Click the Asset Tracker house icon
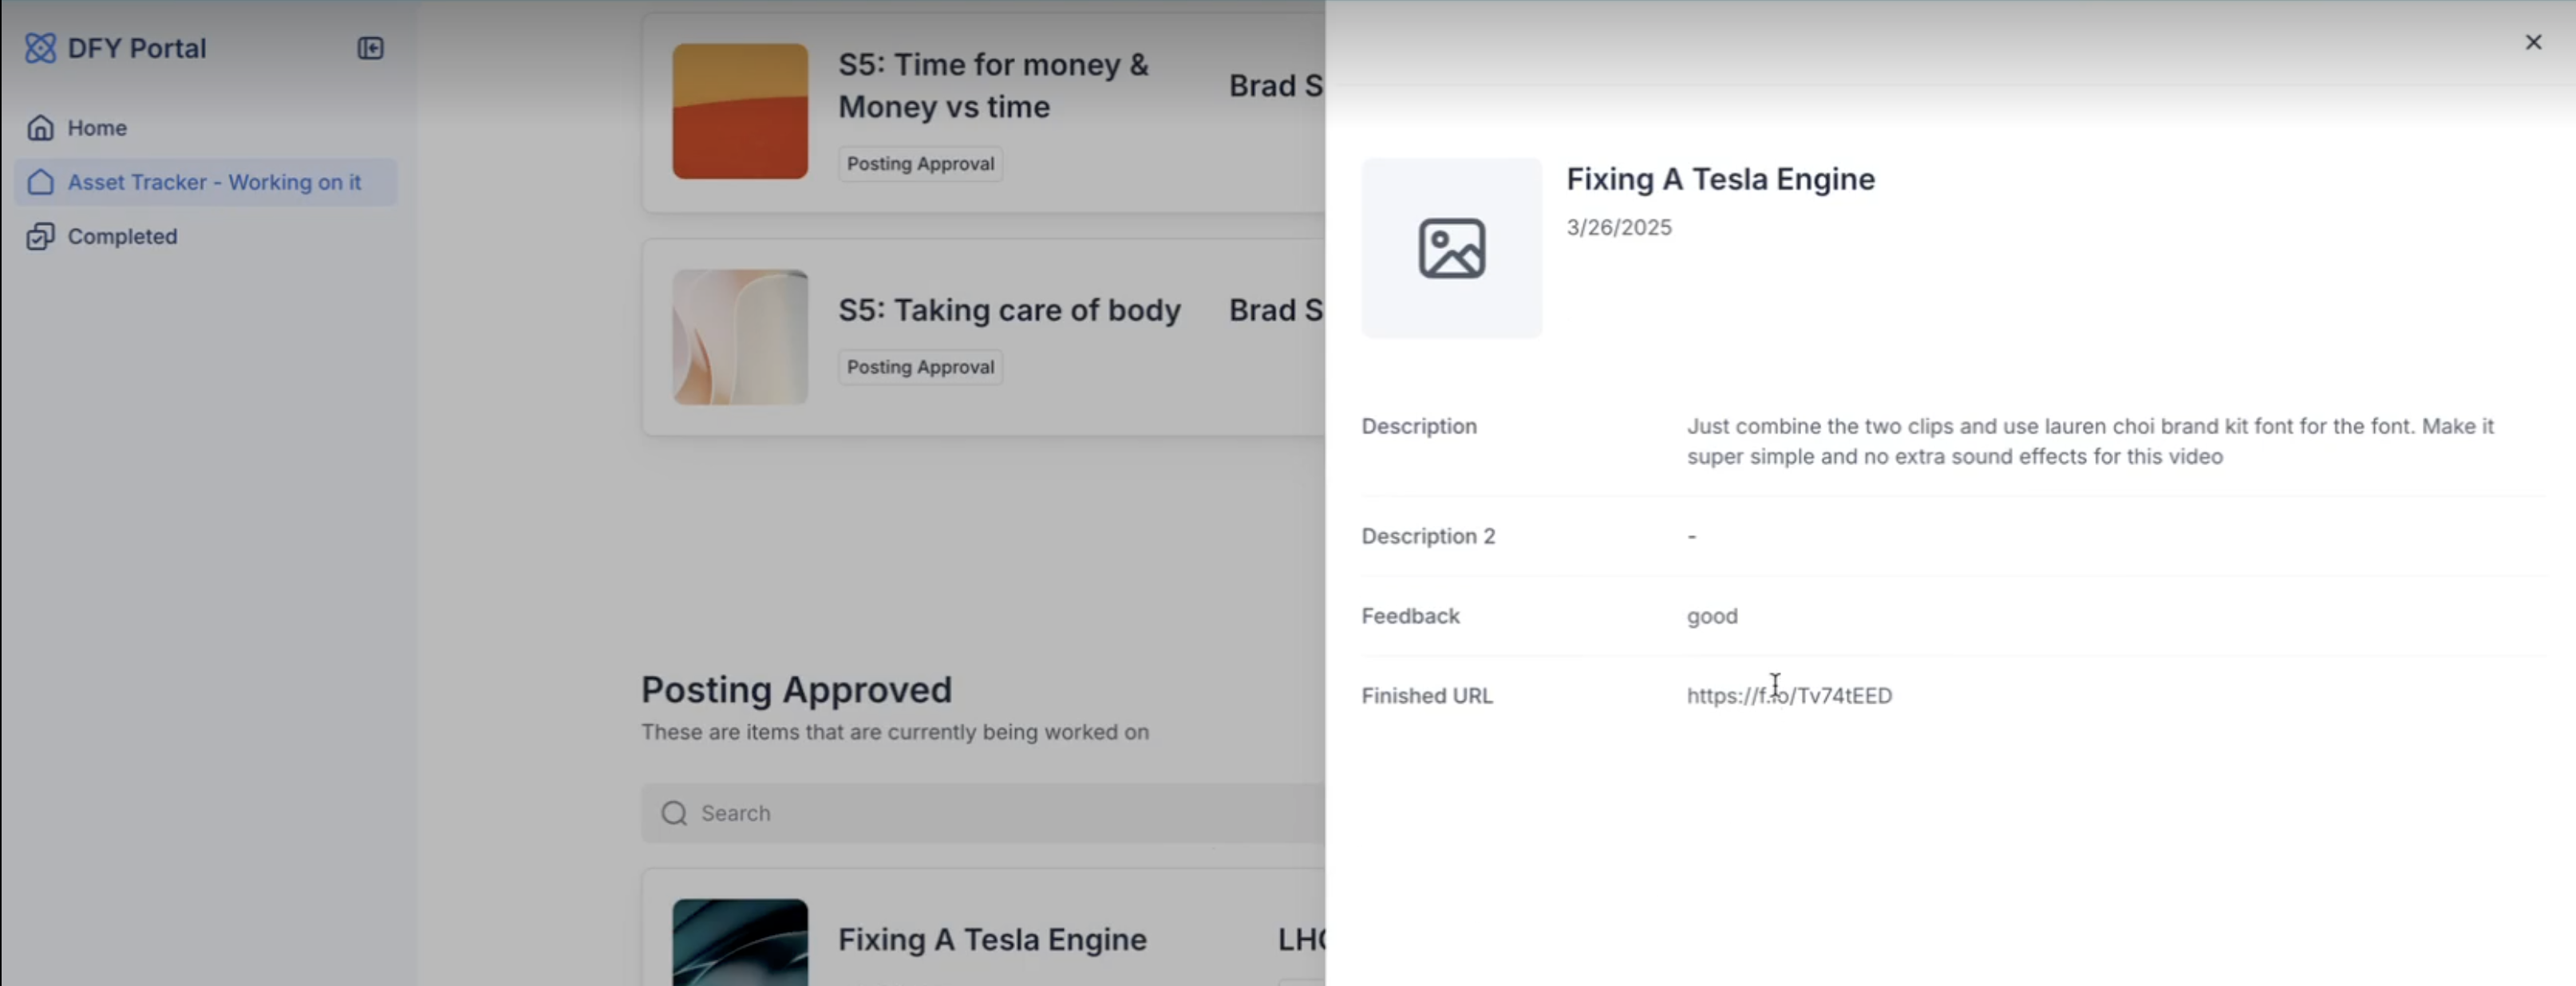The height and width of the screenshot is (986, 2576). (40, 182)
